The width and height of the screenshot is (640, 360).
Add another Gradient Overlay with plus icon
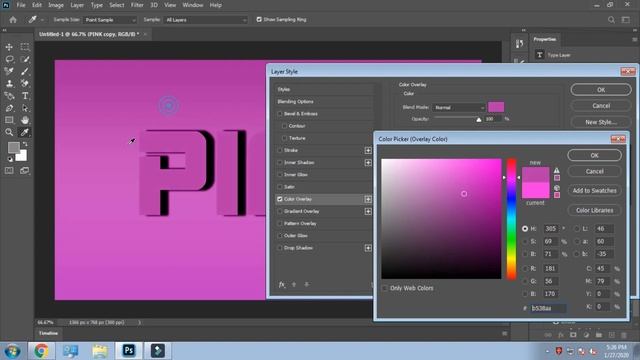tap(368, 211)
